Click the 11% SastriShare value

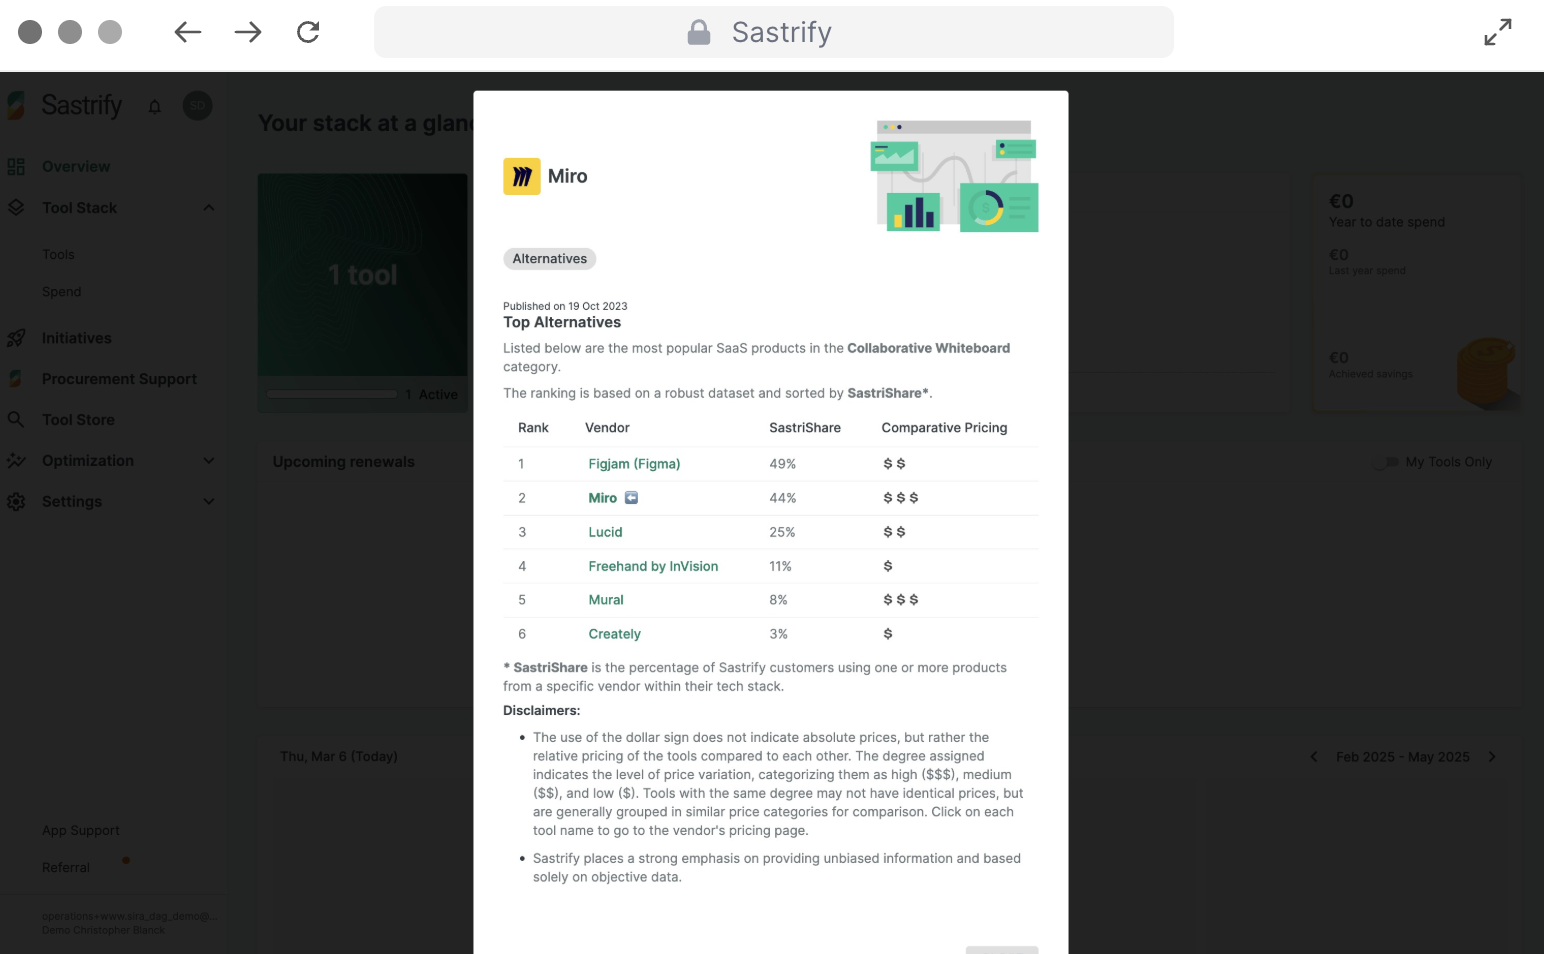tap(780, 566)
